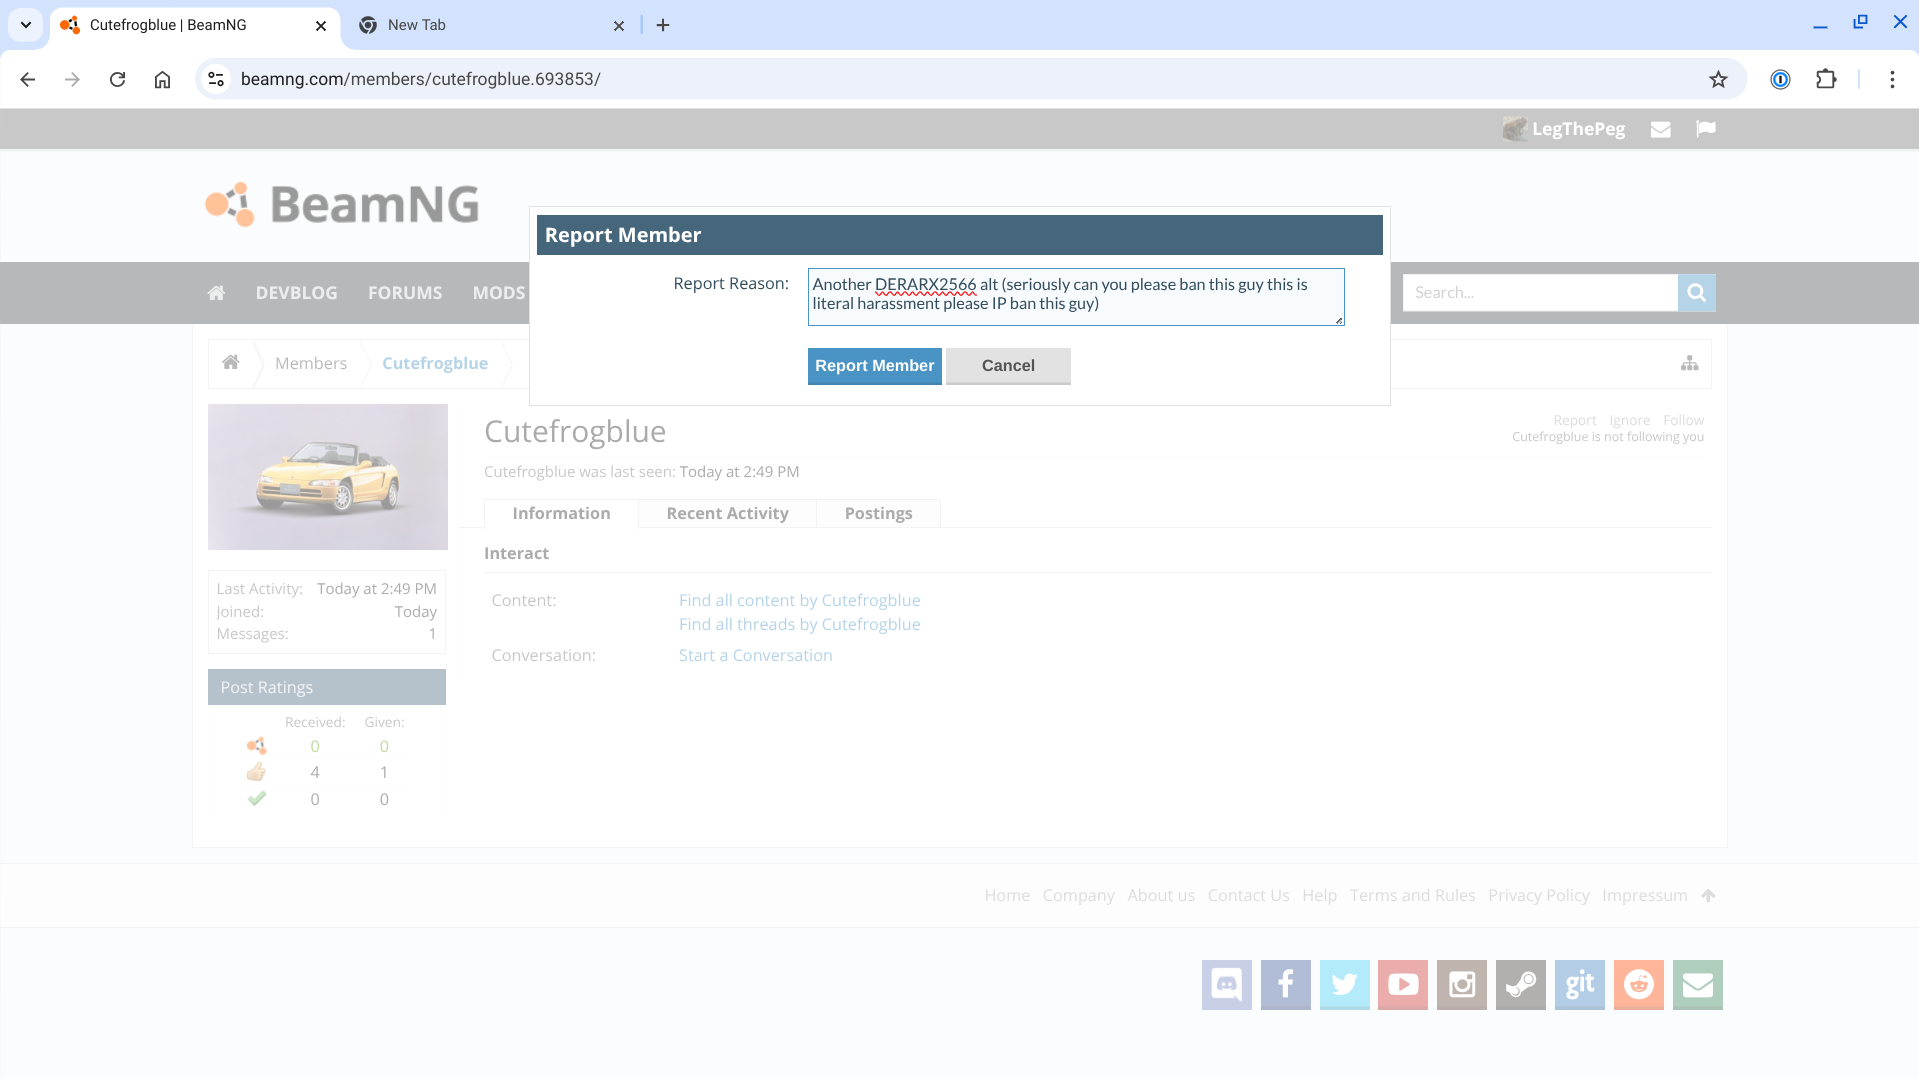Open the footer Home link

(x=1007, y=895)
